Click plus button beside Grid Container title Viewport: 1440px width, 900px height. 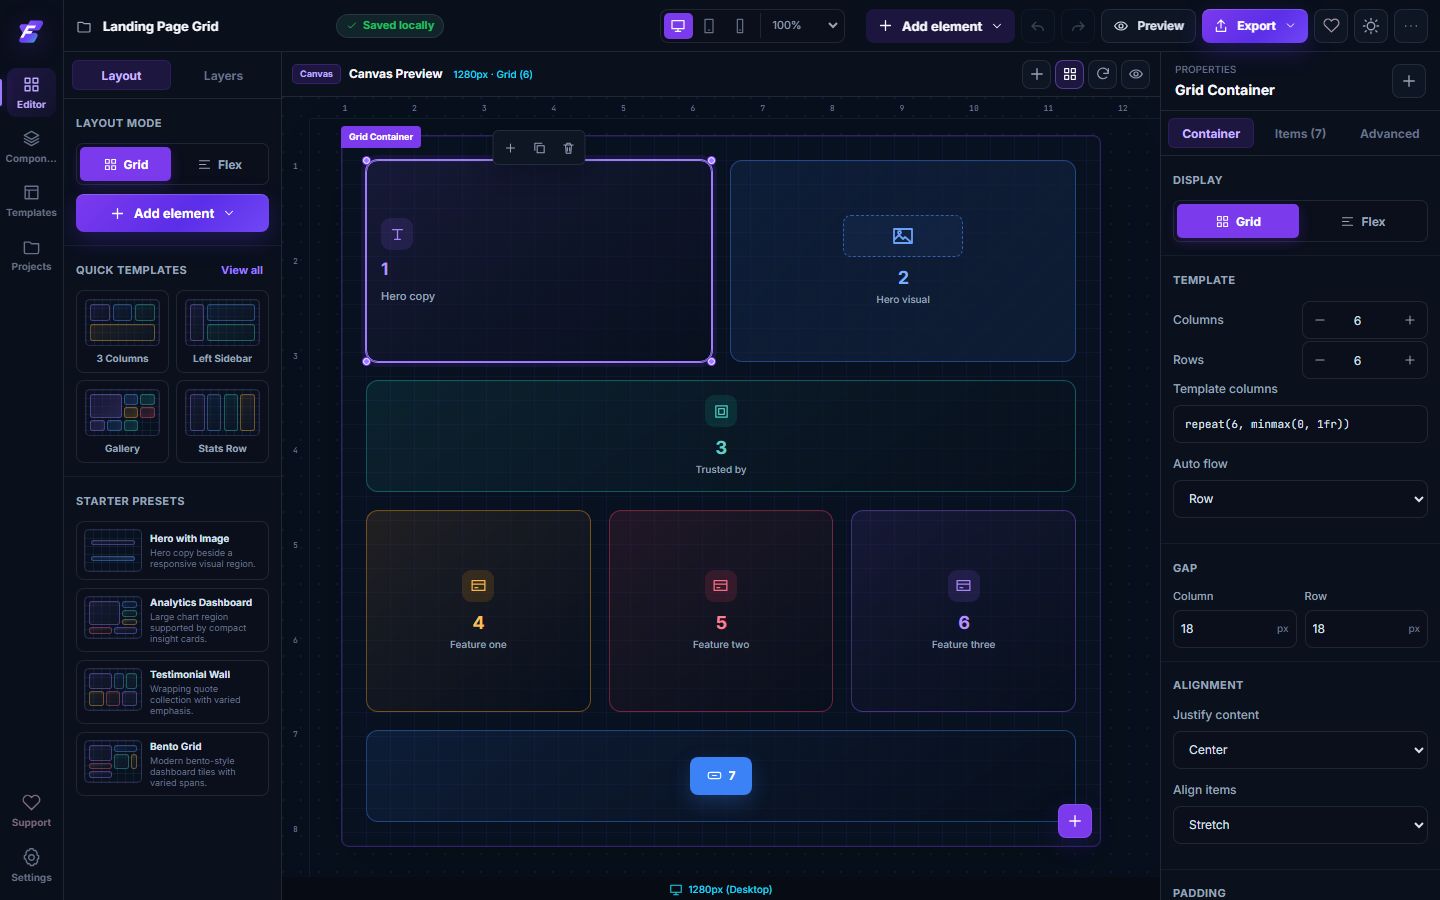tap(1409, 81)
